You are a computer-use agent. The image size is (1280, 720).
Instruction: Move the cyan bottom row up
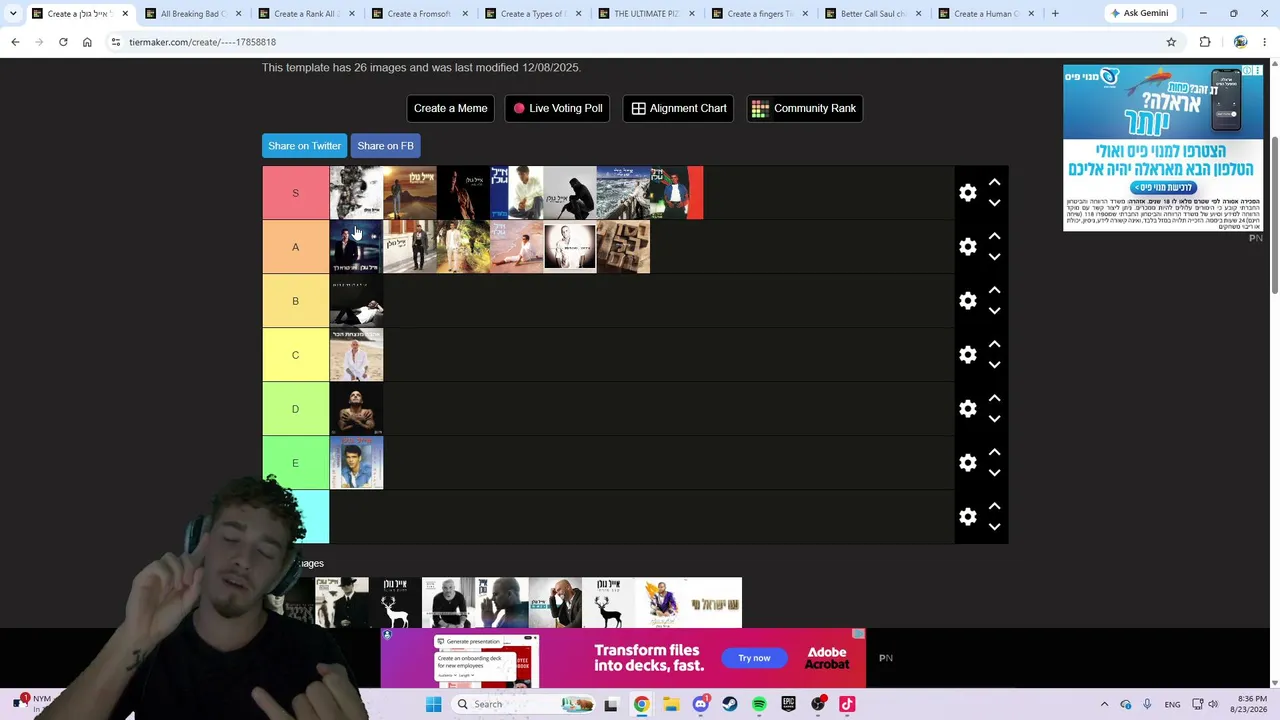pyautogui.click(x=994, y=506)
